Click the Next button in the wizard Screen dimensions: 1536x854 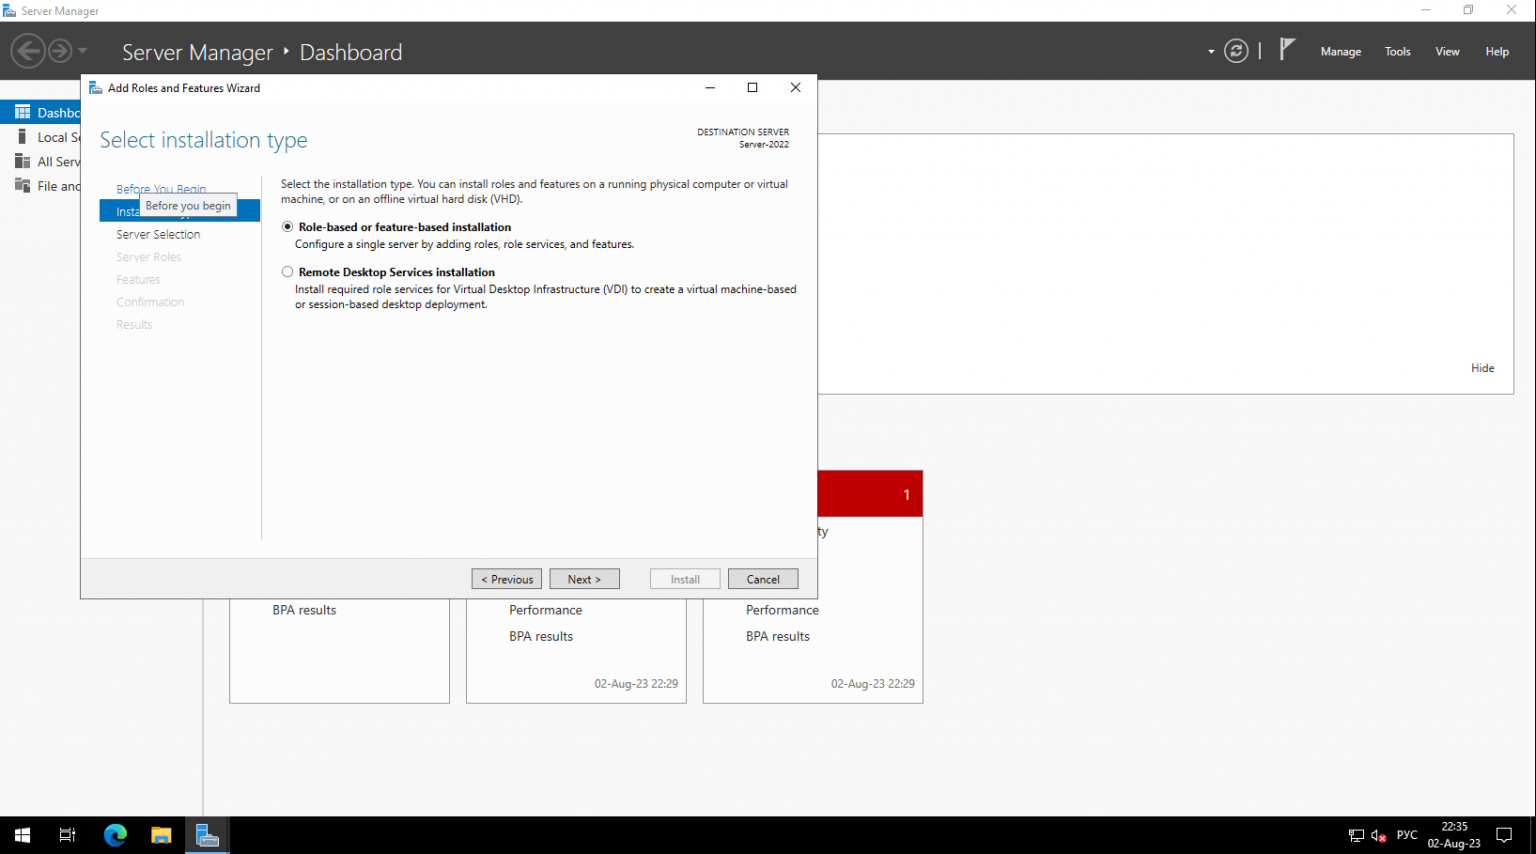(x=584, y=578)
